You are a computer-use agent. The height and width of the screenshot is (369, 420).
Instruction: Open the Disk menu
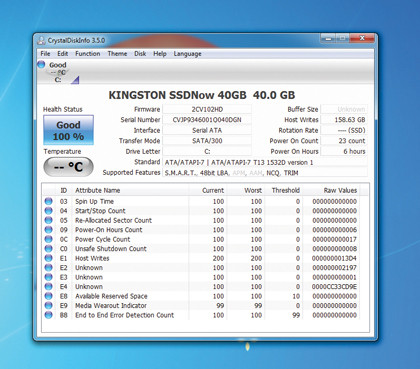pyautogui.click(x=140, y=54)
